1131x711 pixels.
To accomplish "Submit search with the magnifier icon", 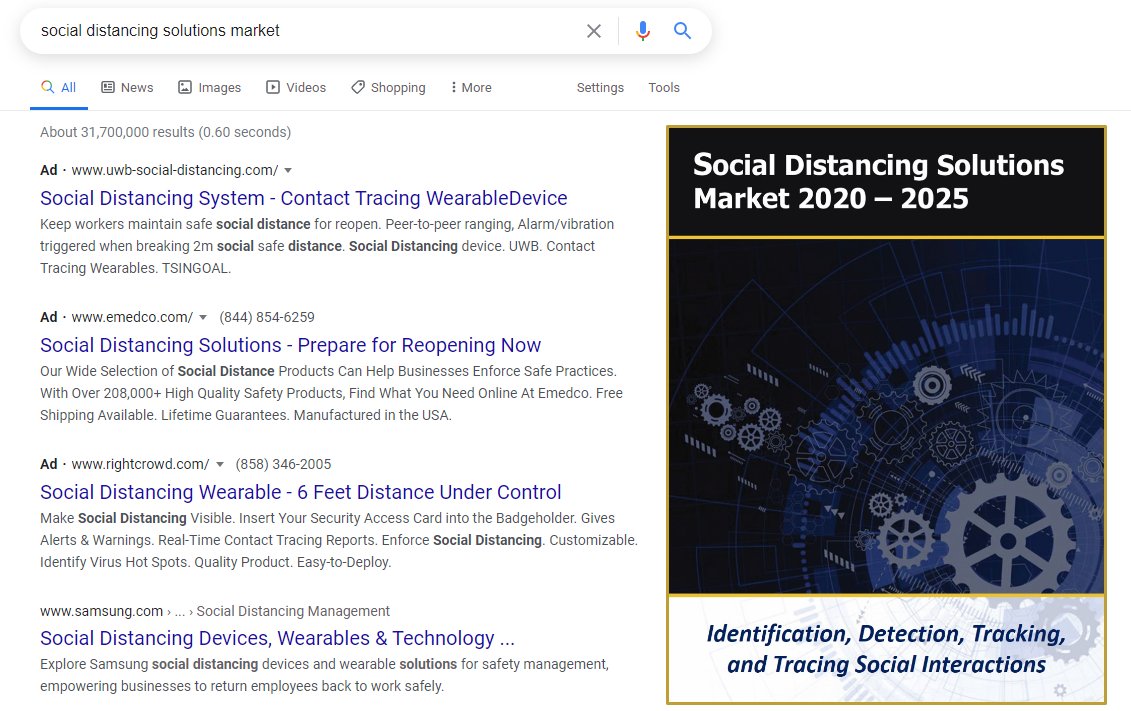I will point(682,30).
